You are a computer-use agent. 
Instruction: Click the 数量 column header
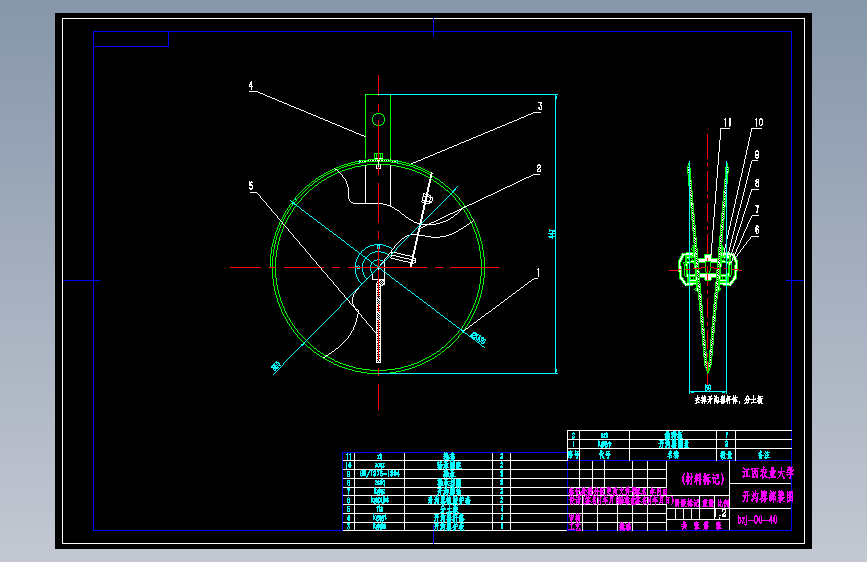tap(725, 455)
